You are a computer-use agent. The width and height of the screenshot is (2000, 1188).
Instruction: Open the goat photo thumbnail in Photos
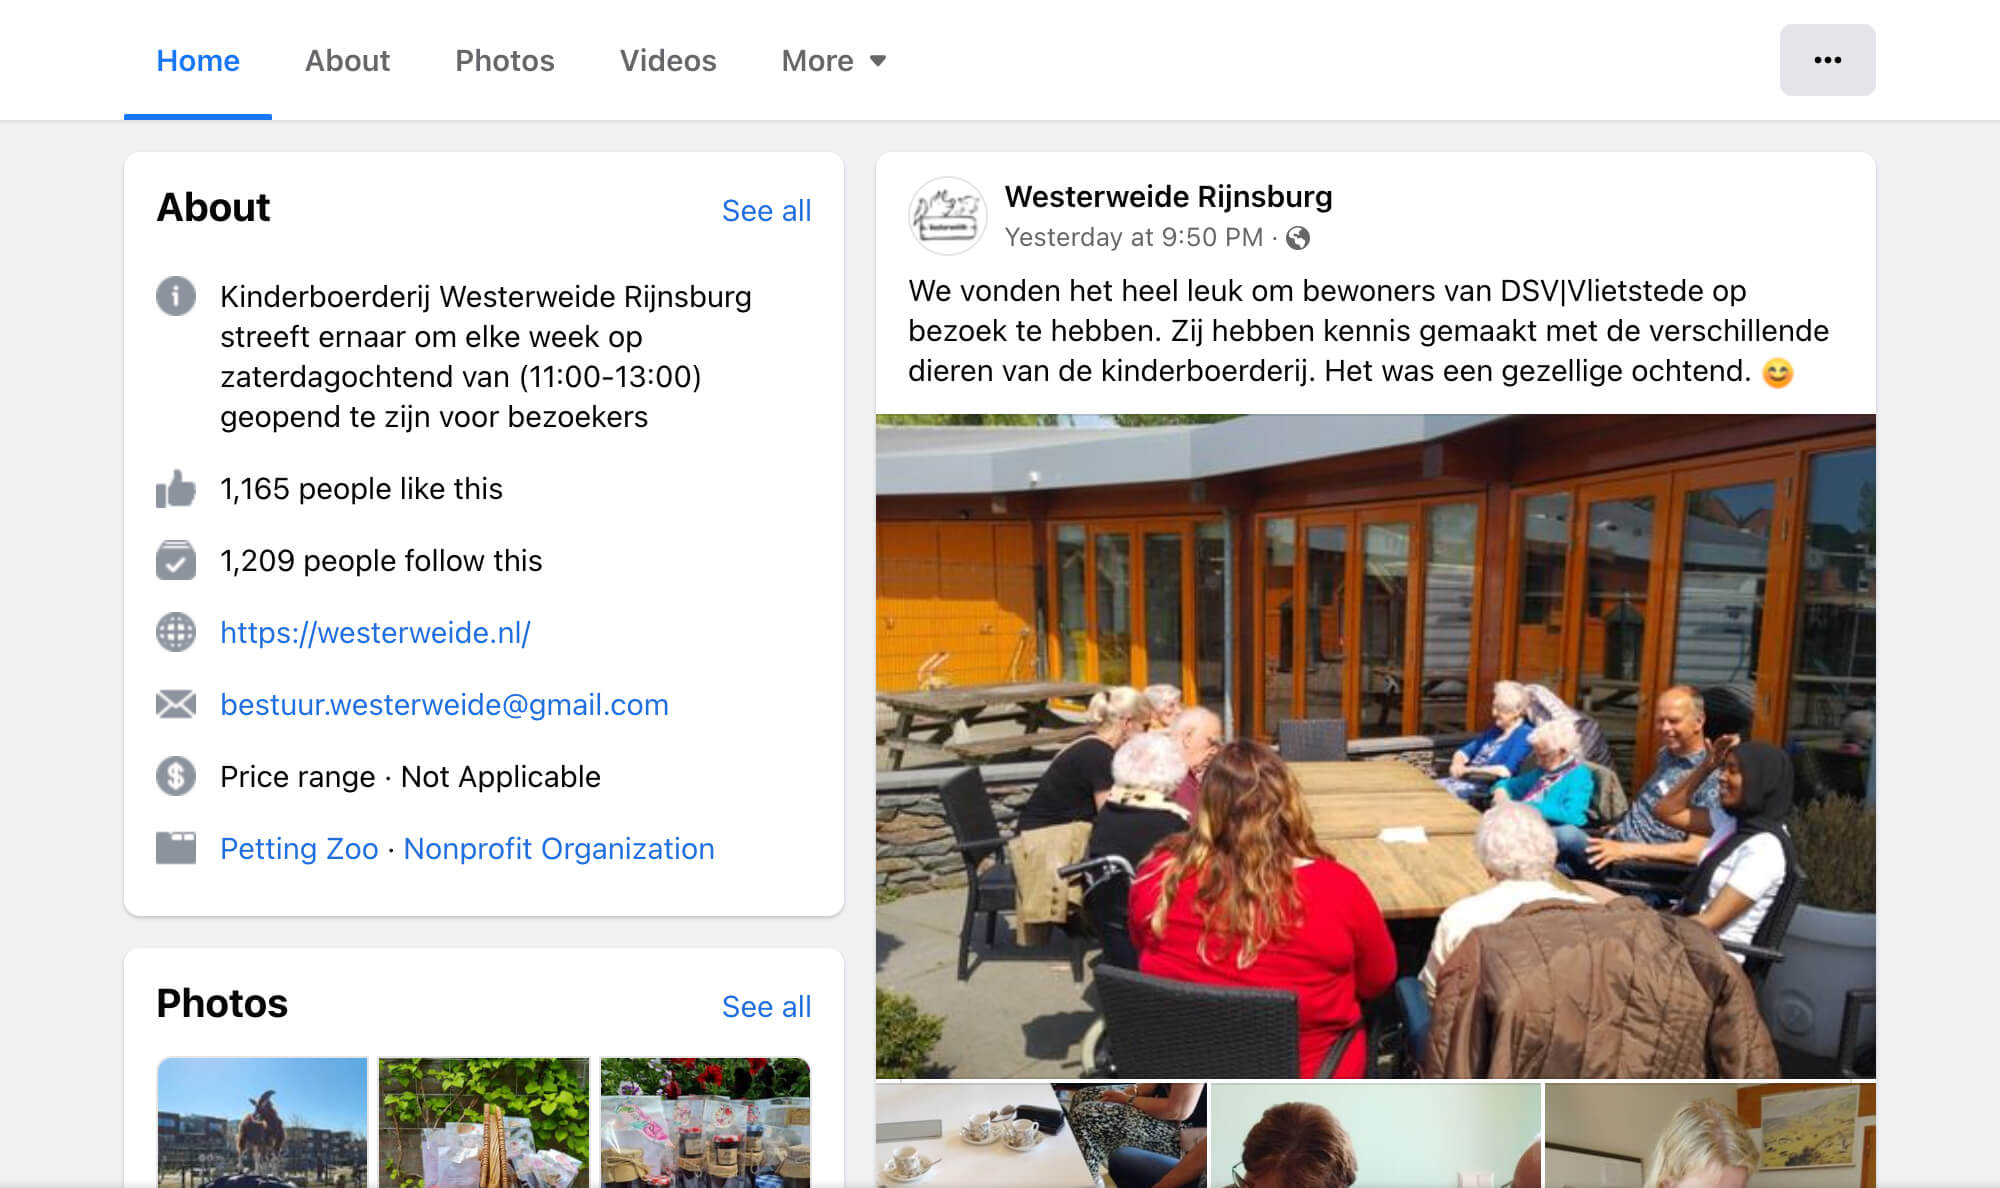click(x=263, y=1122)
